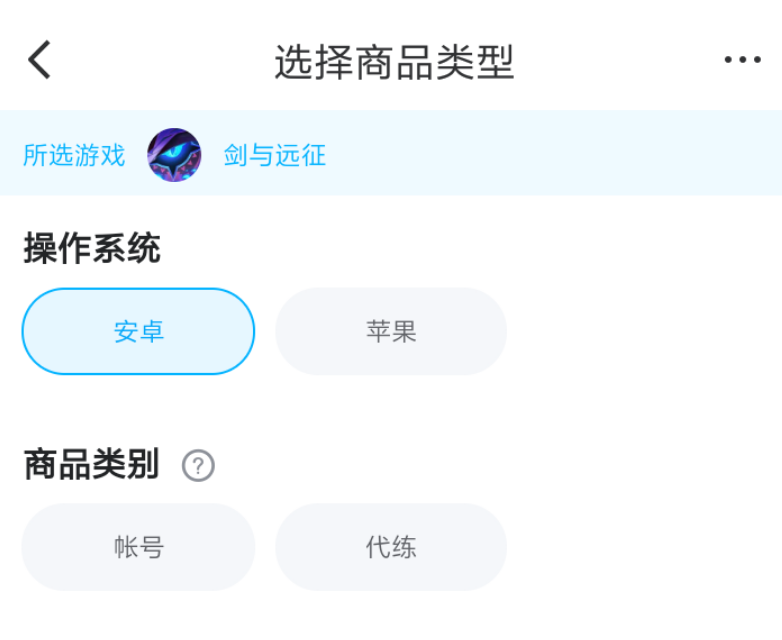This screenshot has height=640, width=782.
Task: Switch the system choice to 苹果
Action: [x=391, y=332]
